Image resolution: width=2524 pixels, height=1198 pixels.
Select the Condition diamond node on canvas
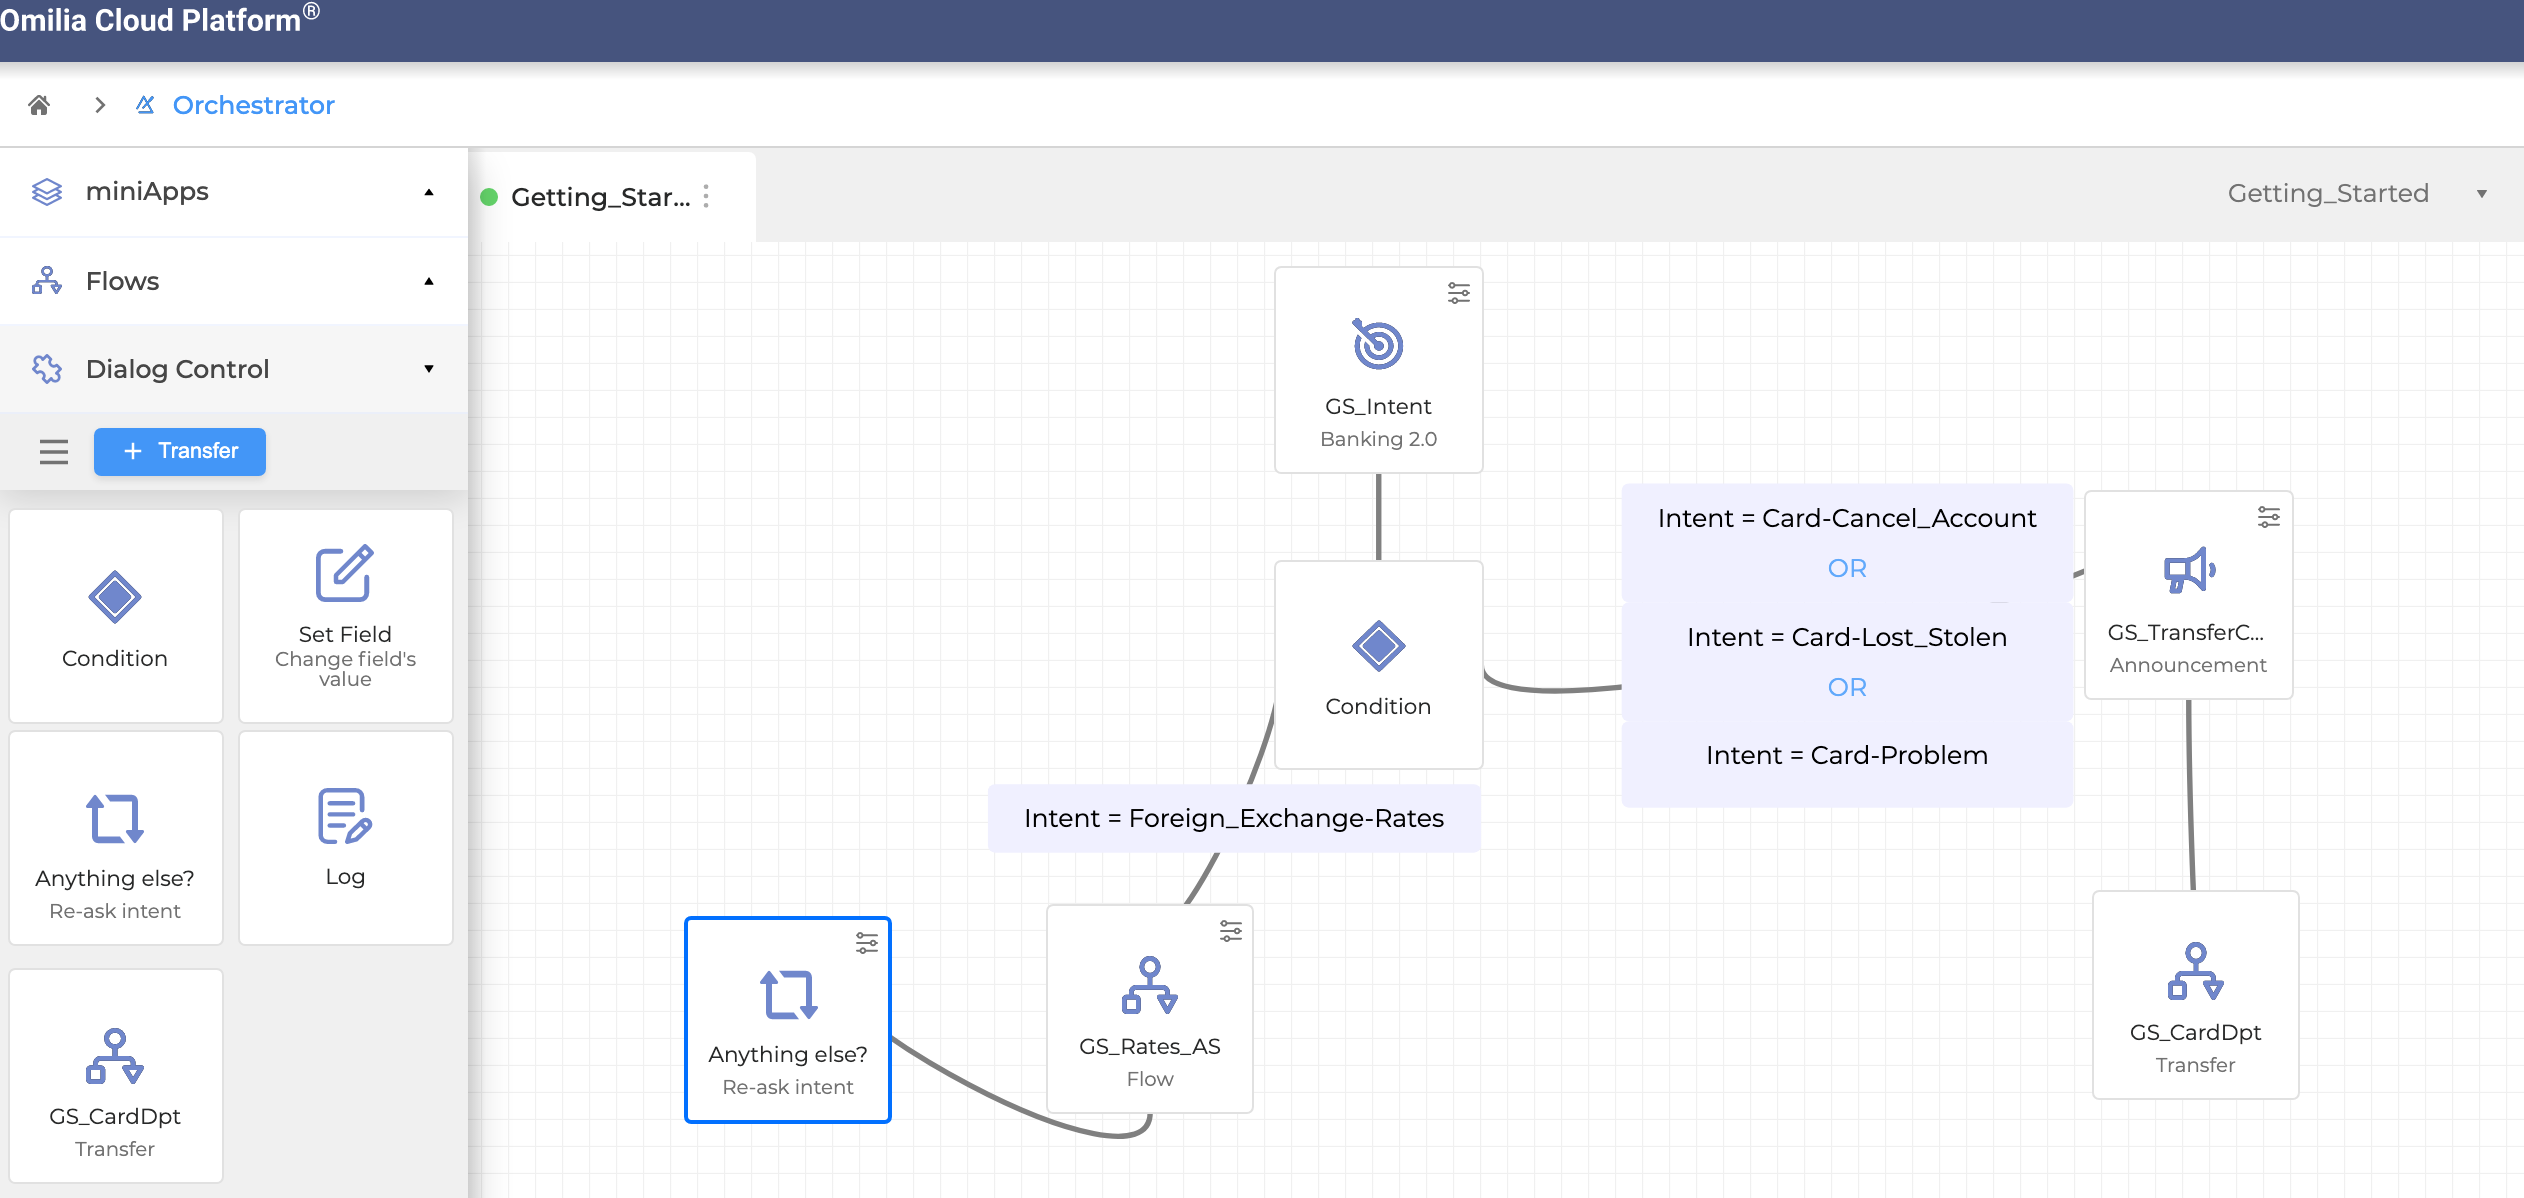point(1378,665)
